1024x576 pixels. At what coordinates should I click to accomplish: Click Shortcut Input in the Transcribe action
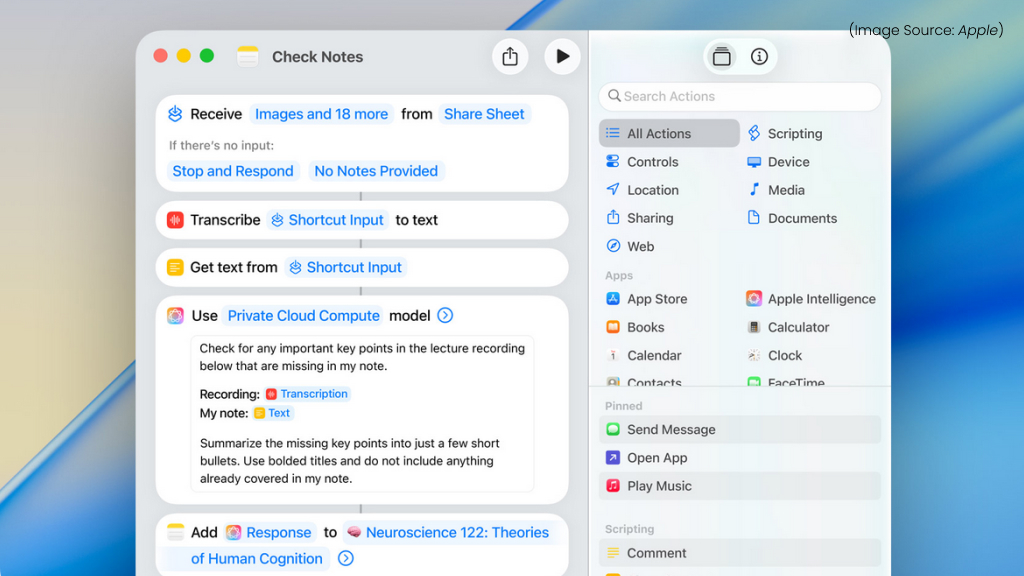[327, 220]
